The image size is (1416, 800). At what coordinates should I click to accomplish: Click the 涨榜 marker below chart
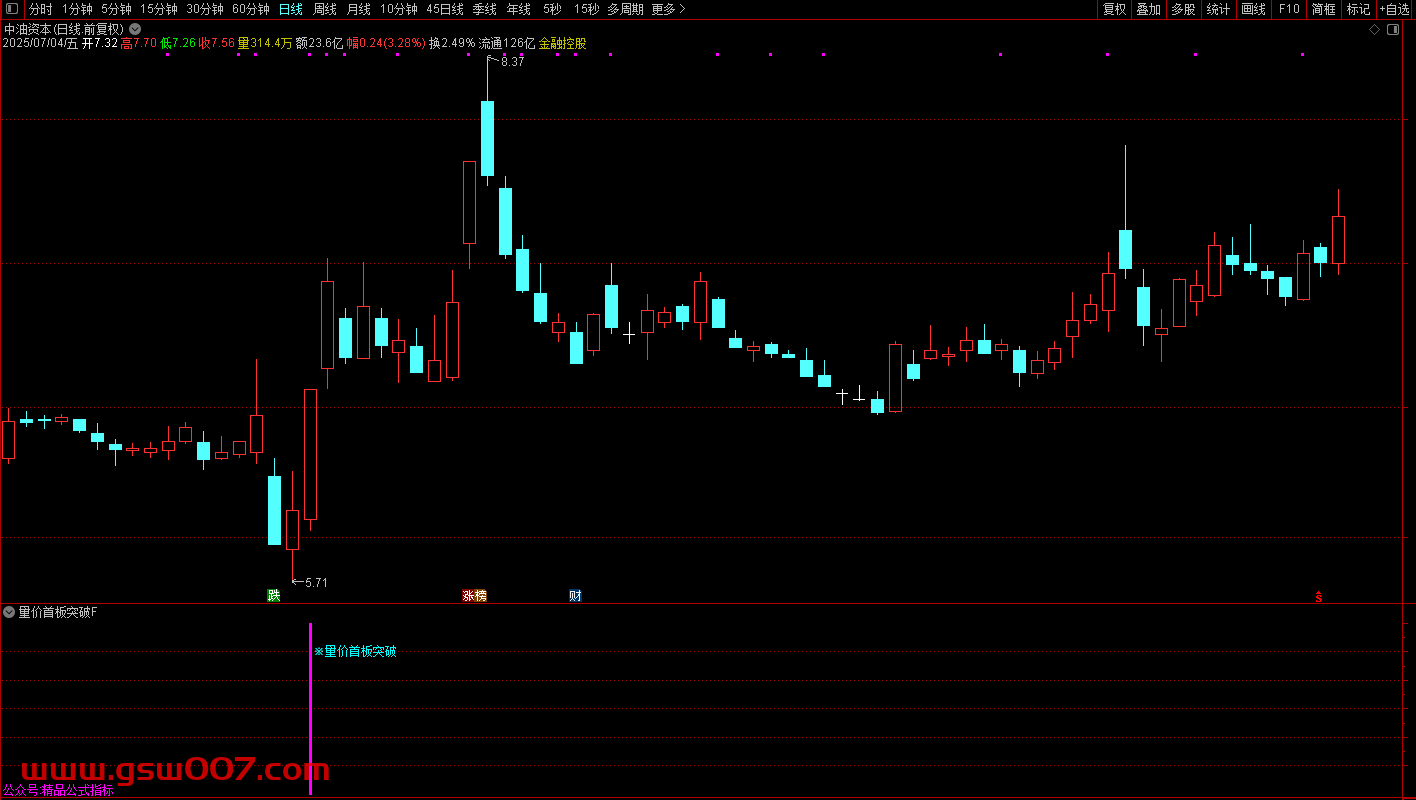pyautogui.click(x=474, y=596)
